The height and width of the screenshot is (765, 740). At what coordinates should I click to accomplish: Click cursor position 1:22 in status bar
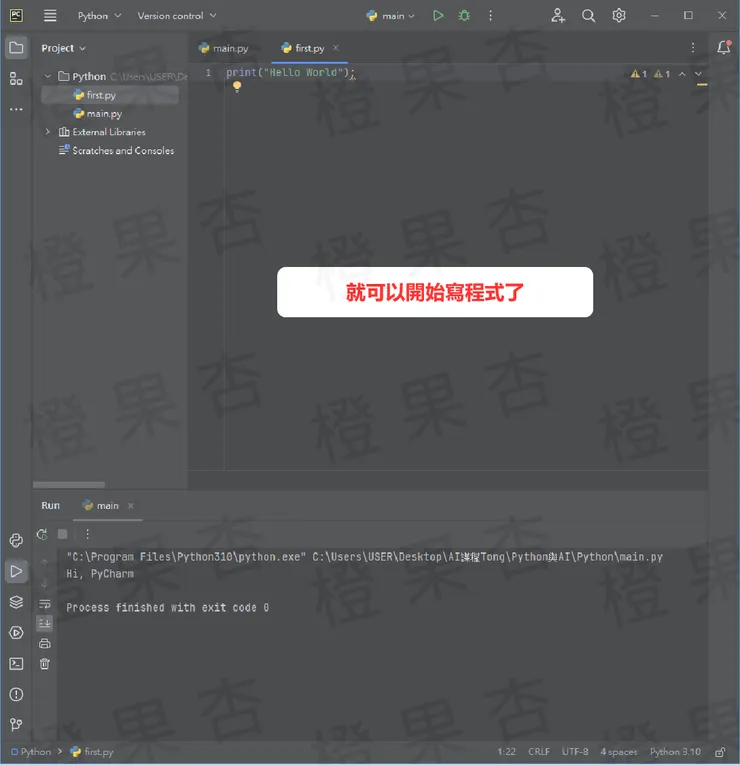tap(506, 752)
